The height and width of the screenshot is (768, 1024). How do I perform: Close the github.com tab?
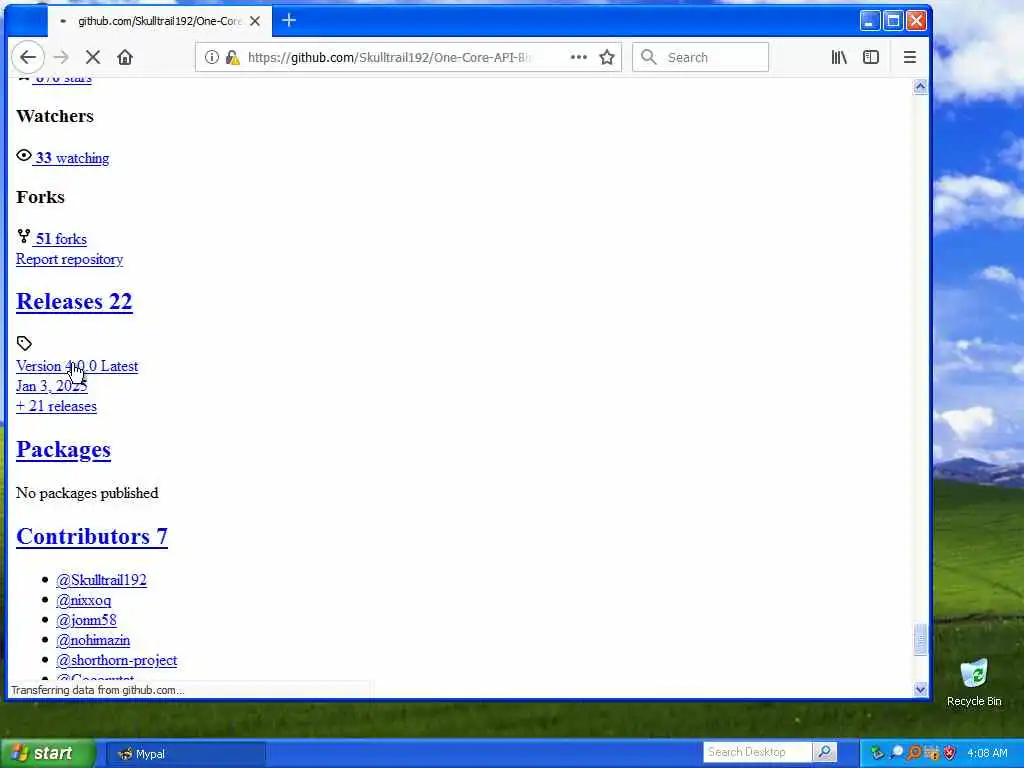tap(255, 21)
